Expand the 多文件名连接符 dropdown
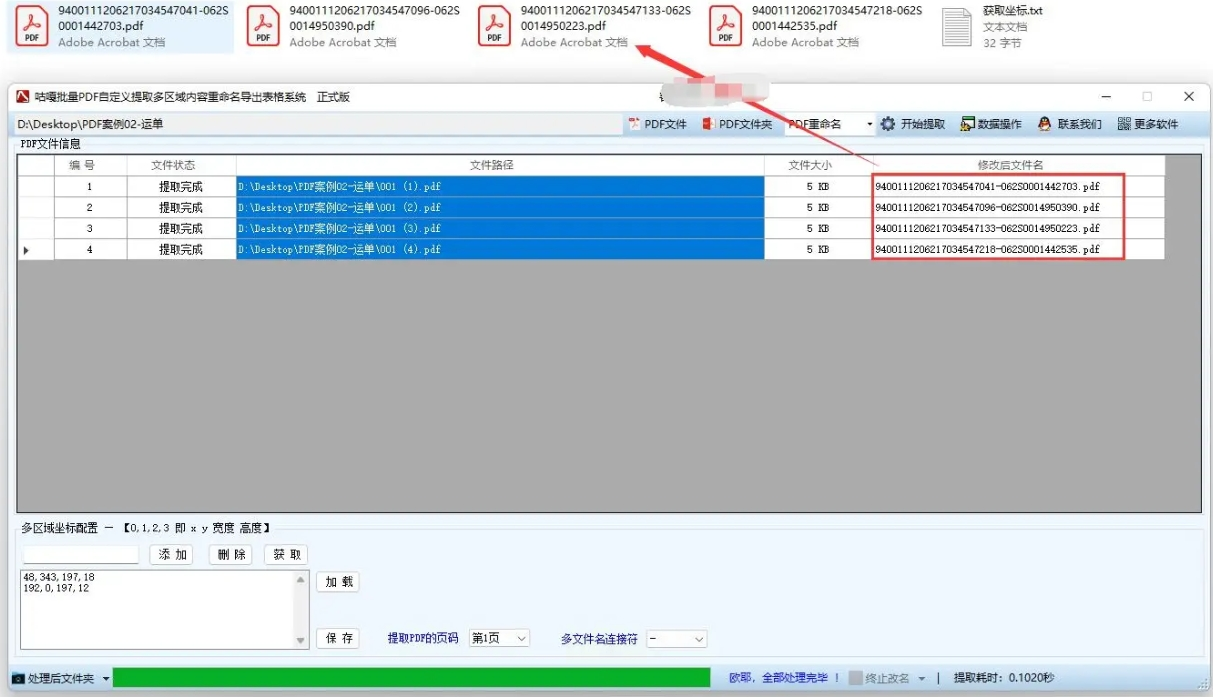1213x697 pixels. coord(677,638)
